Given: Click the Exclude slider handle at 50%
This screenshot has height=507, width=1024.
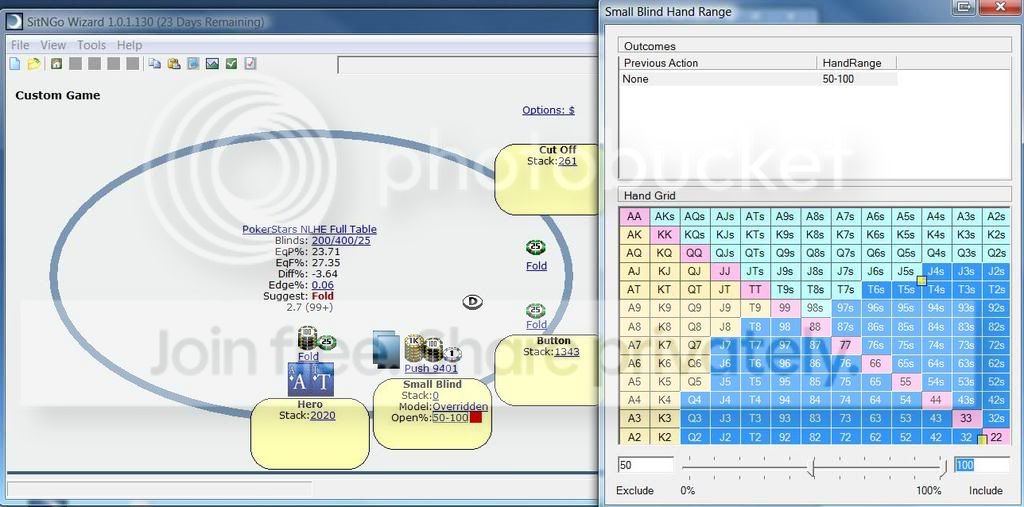Looking at the screenshot, I should pyautogui.click(x=812, y=467).
